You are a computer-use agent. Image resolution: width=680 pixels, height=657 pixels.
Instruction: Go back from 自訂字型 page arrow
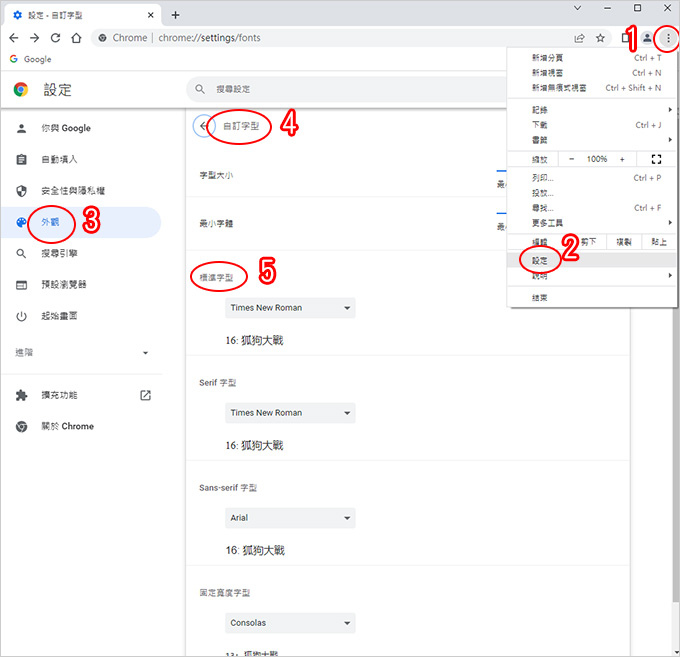click(203, 126)
